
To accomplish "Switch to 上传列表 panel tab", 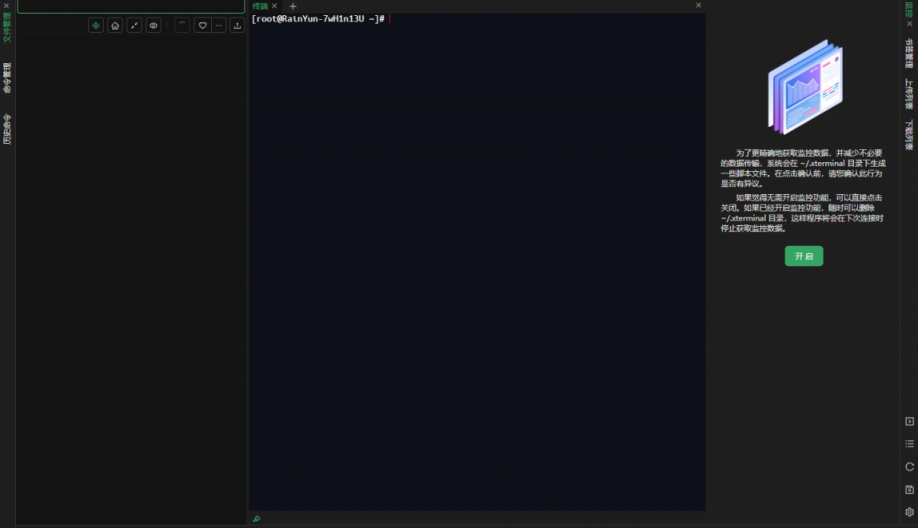I will pyautogui.click(x=909, y=93).
